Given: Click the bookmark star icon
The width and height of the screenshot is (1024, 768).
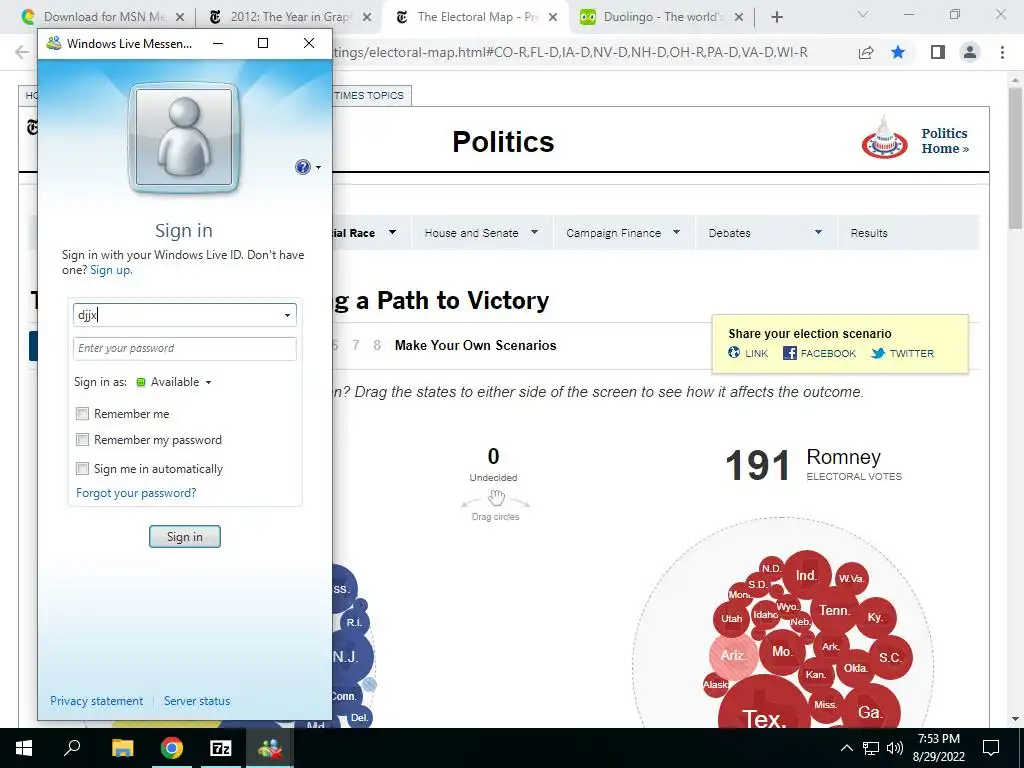Looking at the screenshot, I should coord(898,52).
